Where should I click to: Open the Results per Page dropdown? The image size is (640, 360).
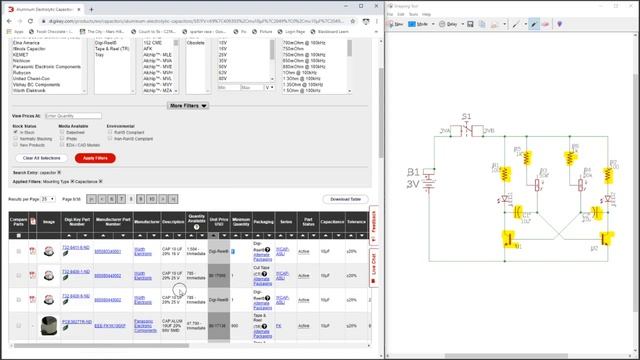tap(48, 199)
